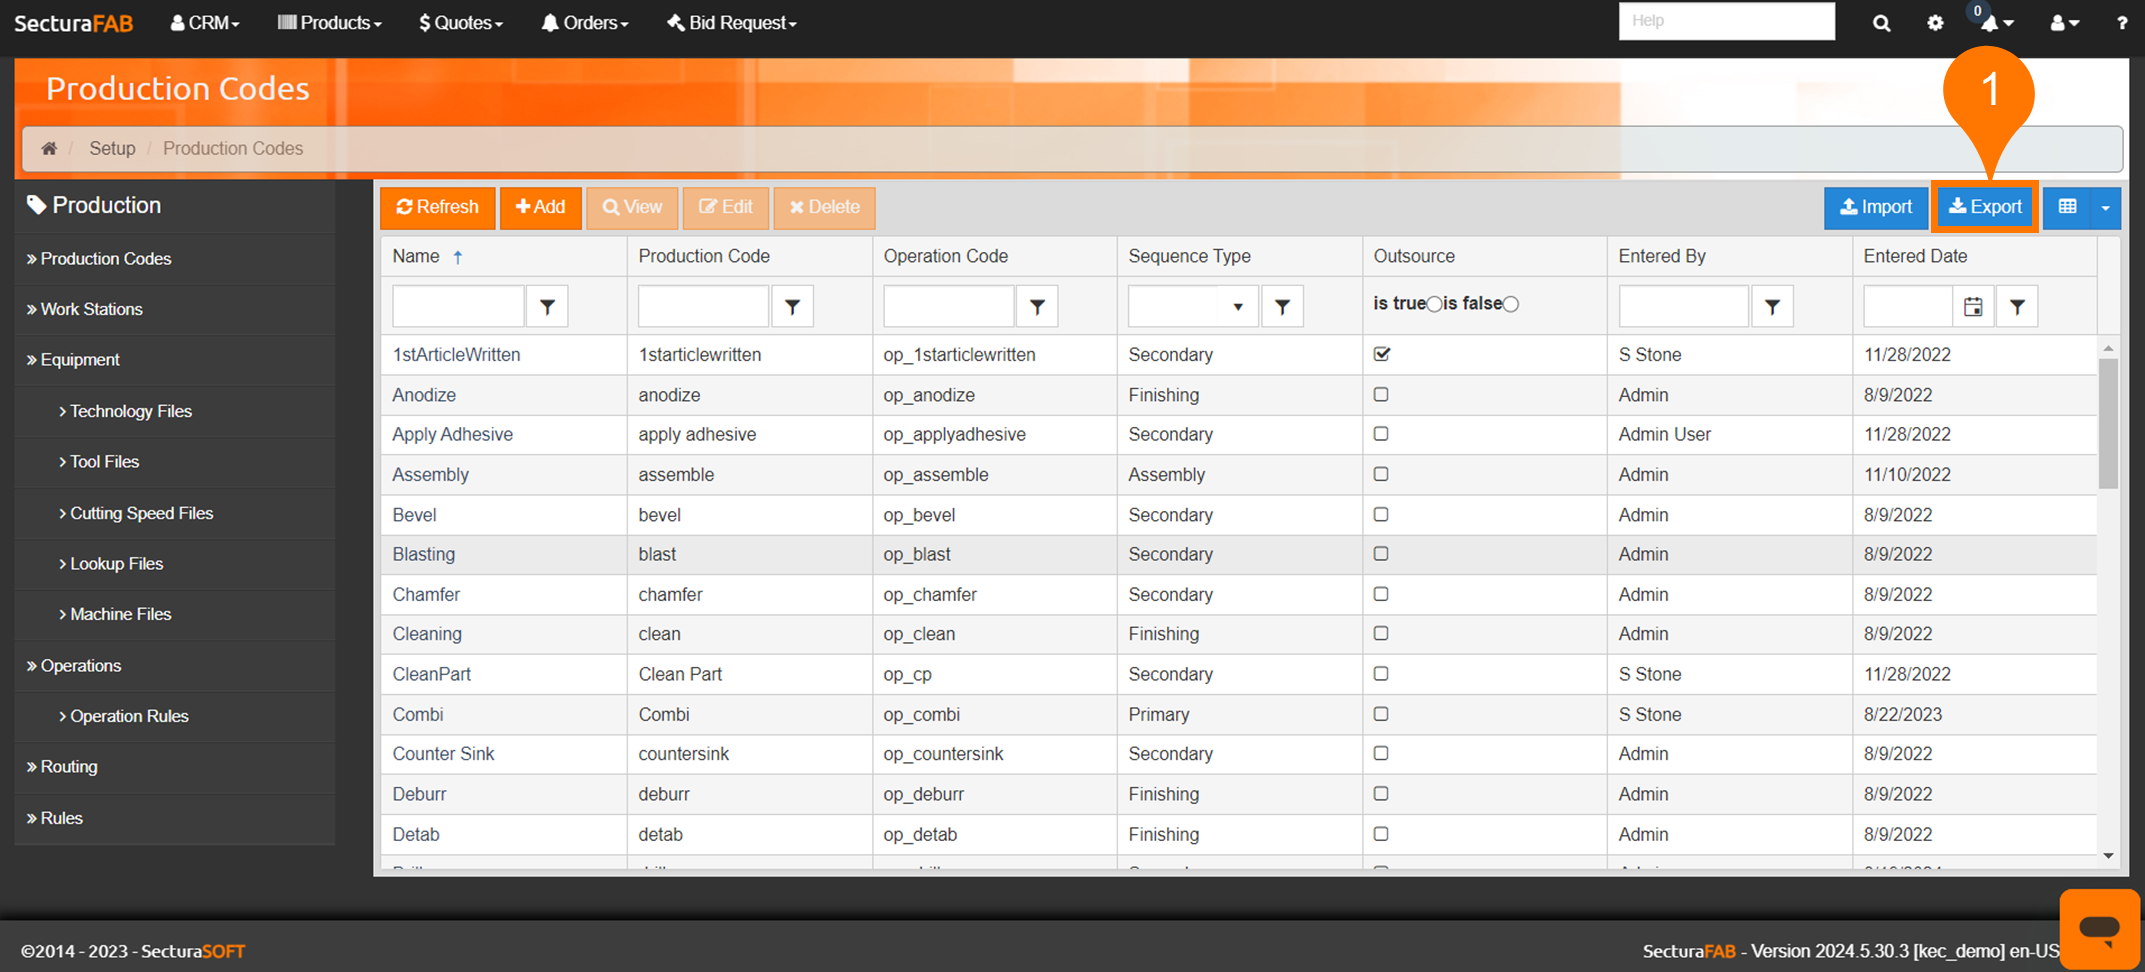
Task: Open the Quotes menu
Action: coord(461,23)
